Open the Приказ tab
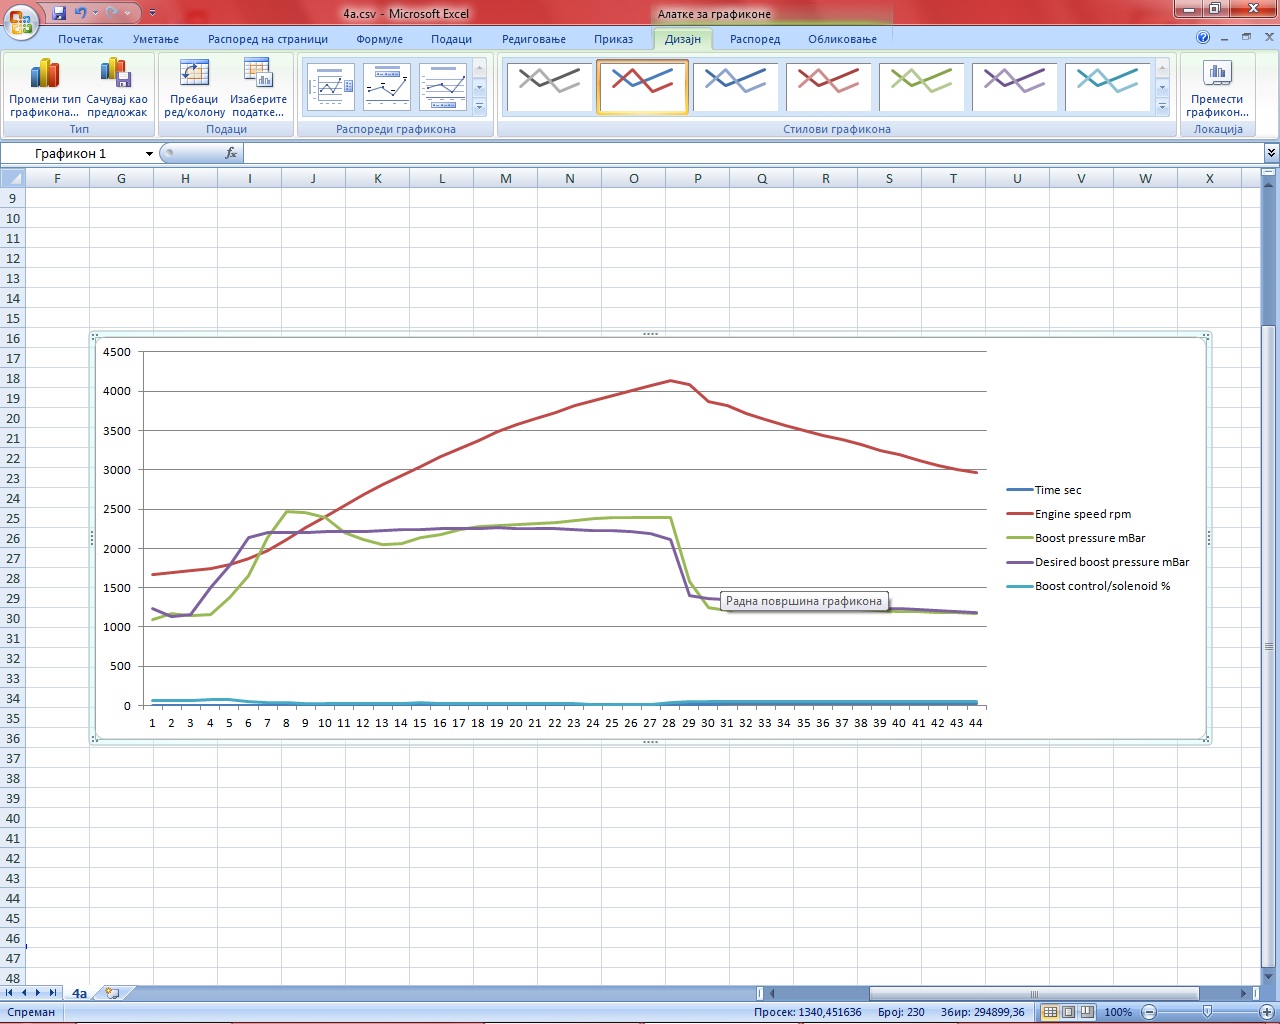This screenshot has width=1280, height=1024. (x=613, y=39)
